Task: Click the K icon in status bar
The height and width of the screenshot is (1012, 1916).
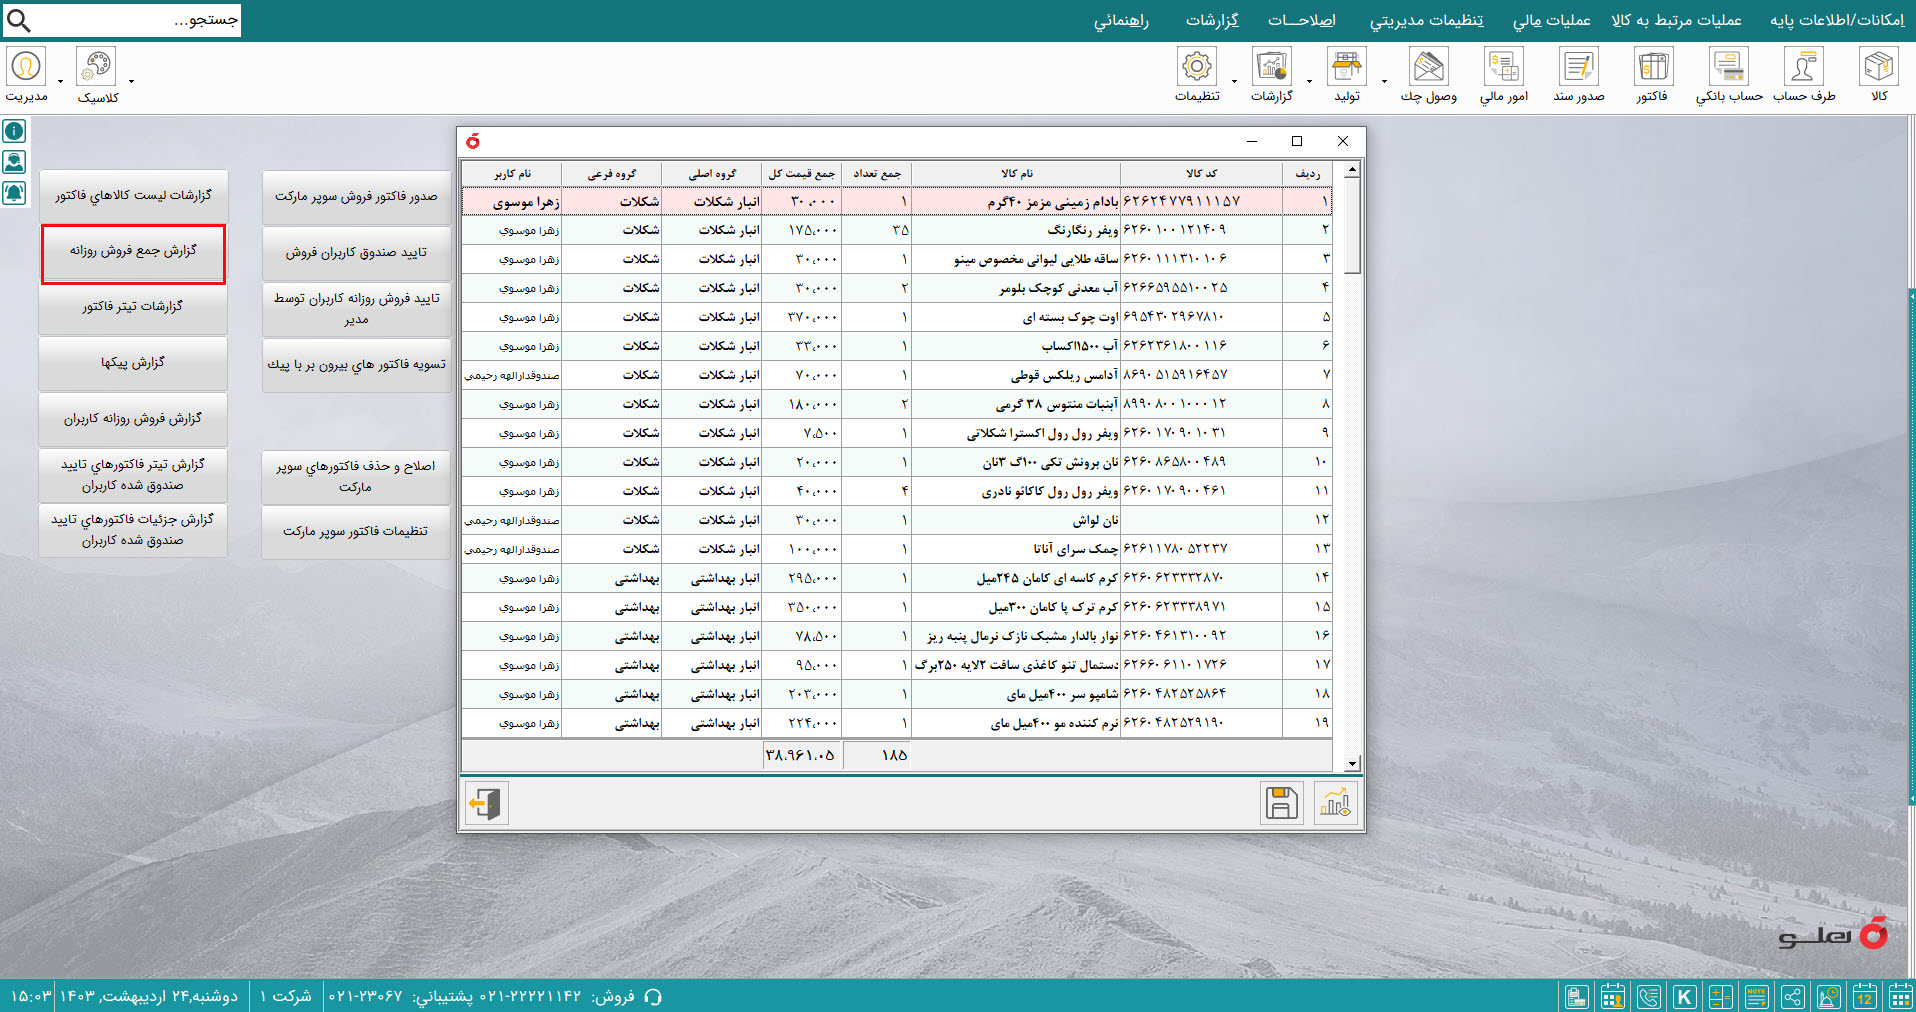Action: 1685,997
